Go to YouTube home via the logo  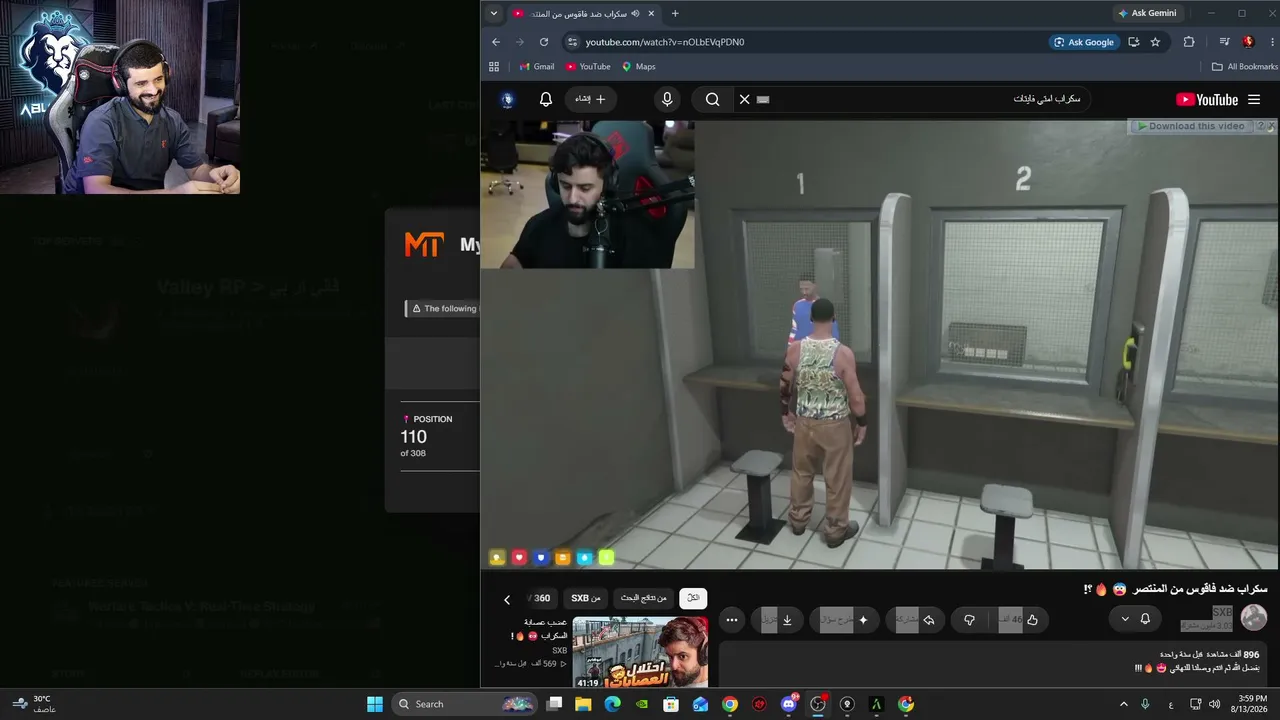pyautogui.click(x=1207, y=100)
